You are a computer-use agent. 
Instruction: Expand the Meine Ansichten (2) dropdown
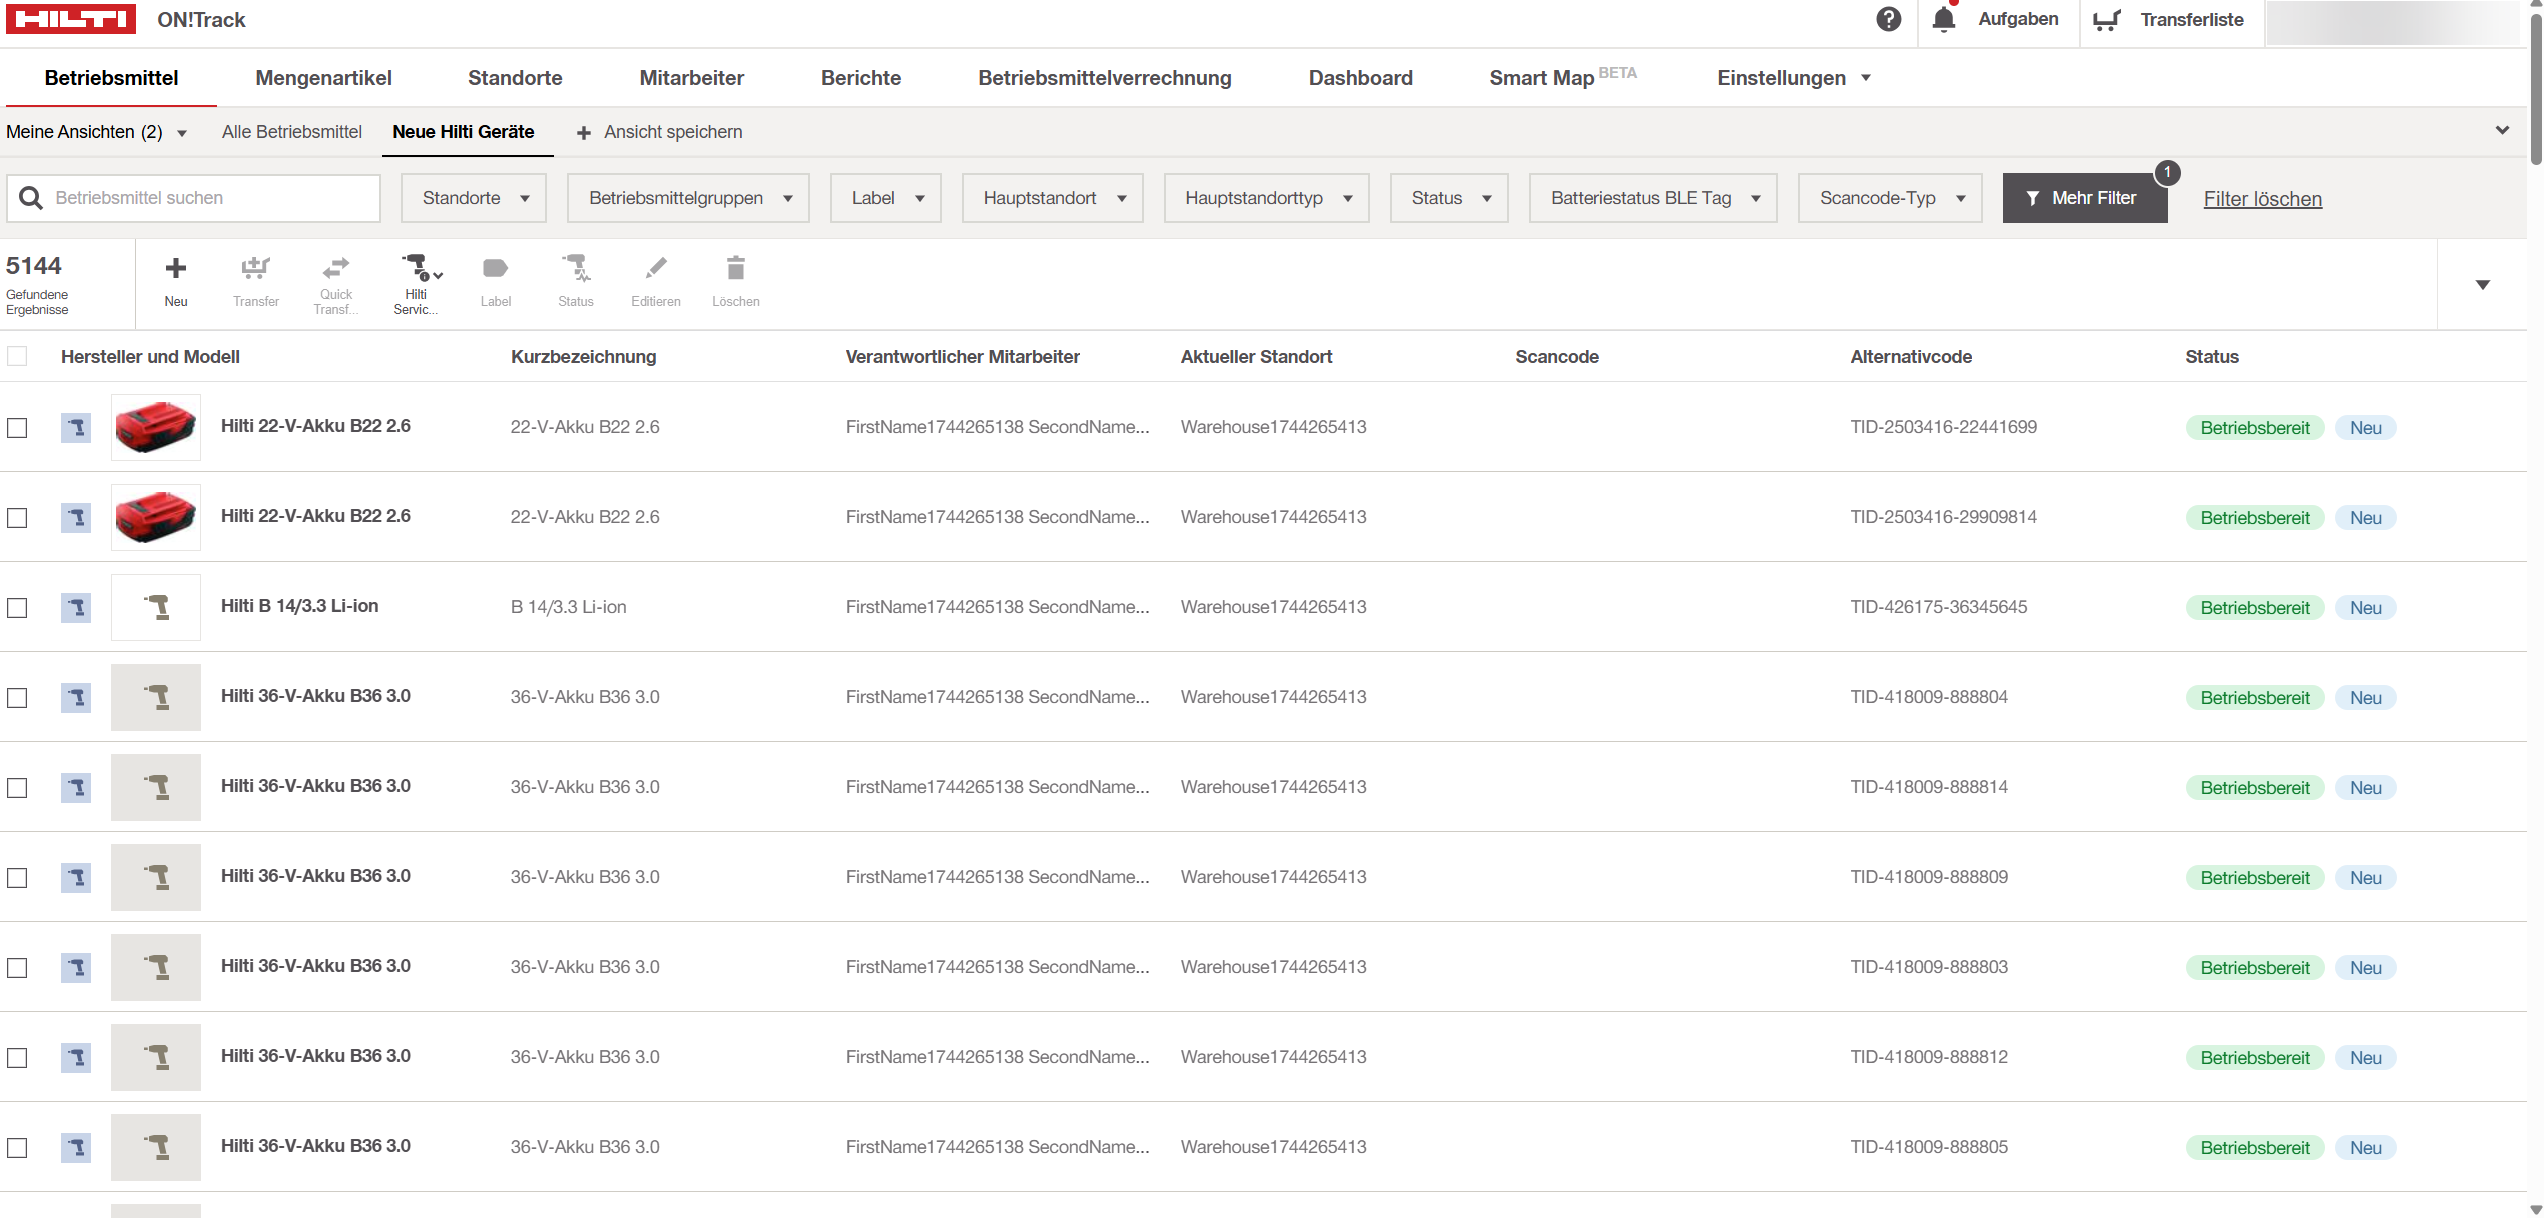point(96,132)
